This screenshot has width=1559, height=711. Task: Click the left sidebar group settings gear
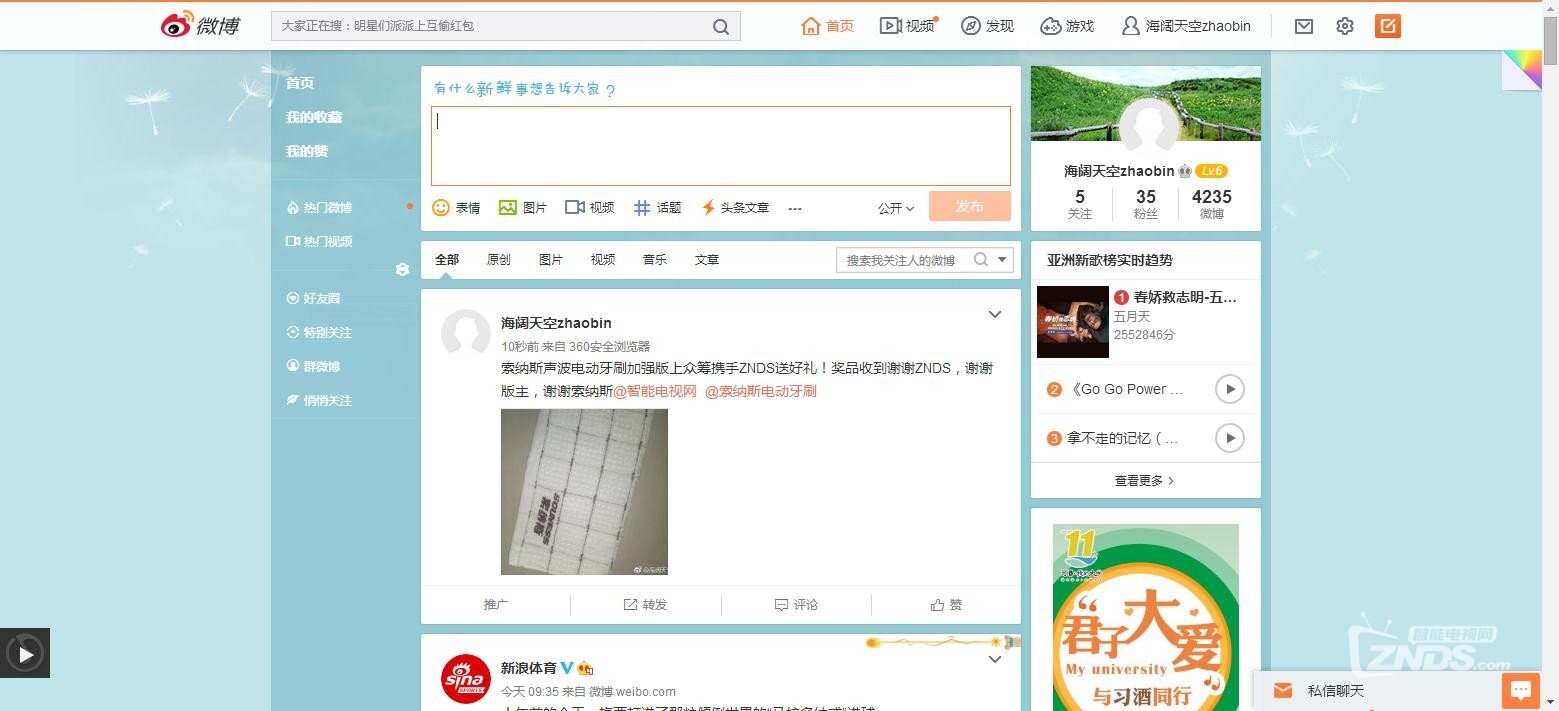[402, 270]
